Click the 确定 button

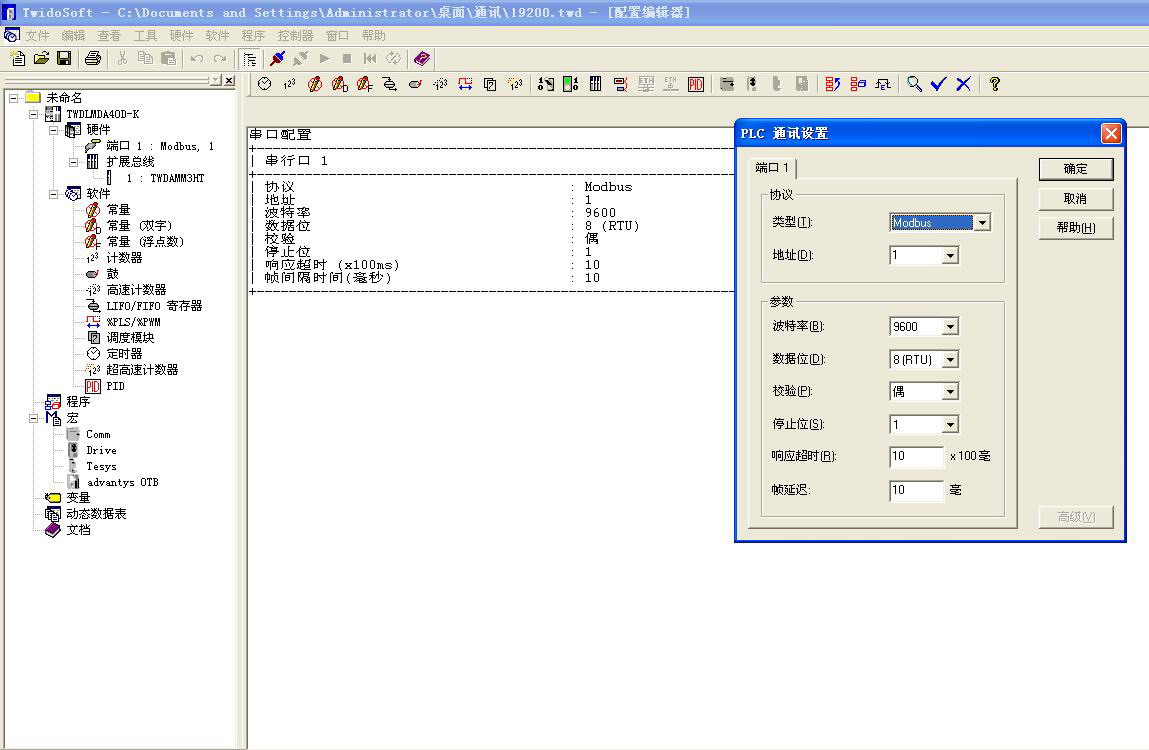[x=1075, y=169]
